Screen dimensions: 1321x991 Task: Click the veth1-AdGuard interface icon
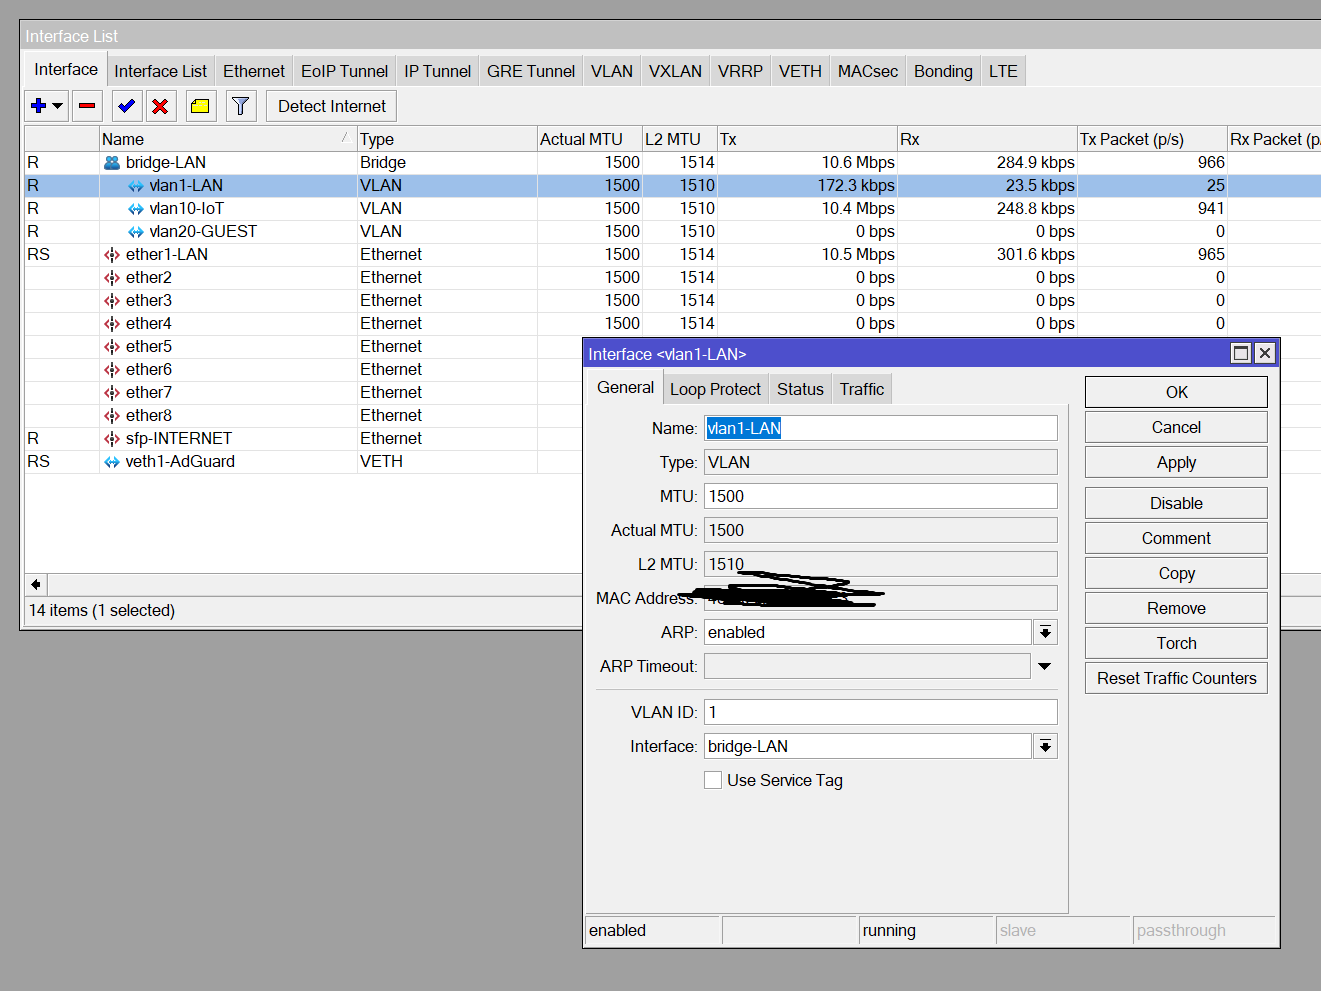(112, 462)
